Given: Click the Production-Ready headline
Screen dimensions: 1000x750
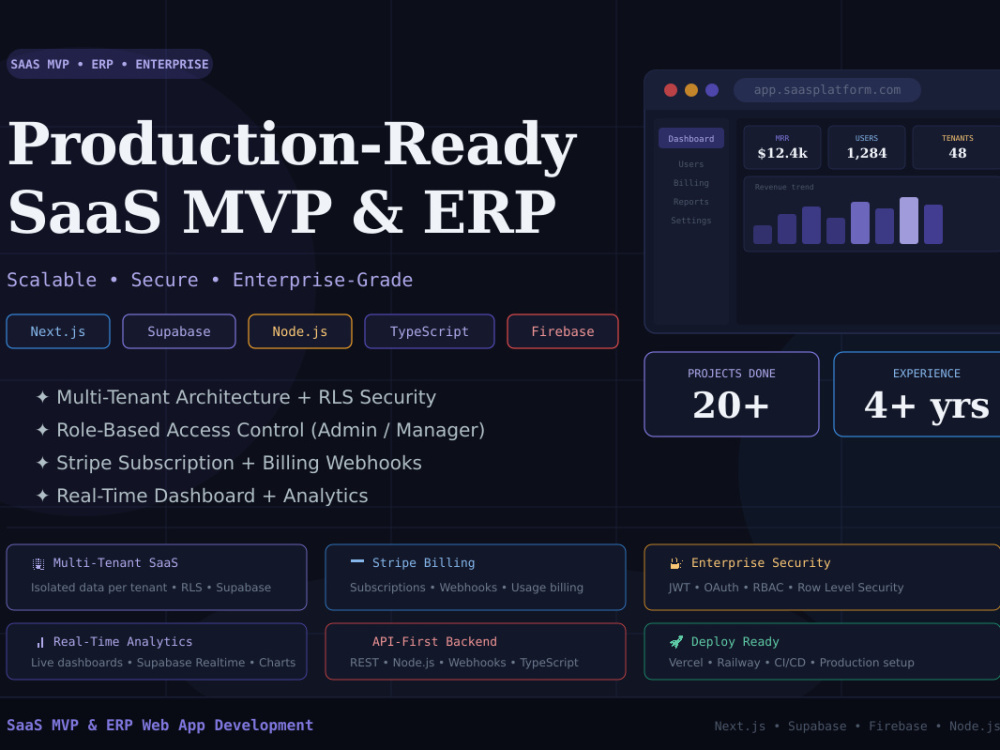Looking at the screenshot, I should coord(293,146).
